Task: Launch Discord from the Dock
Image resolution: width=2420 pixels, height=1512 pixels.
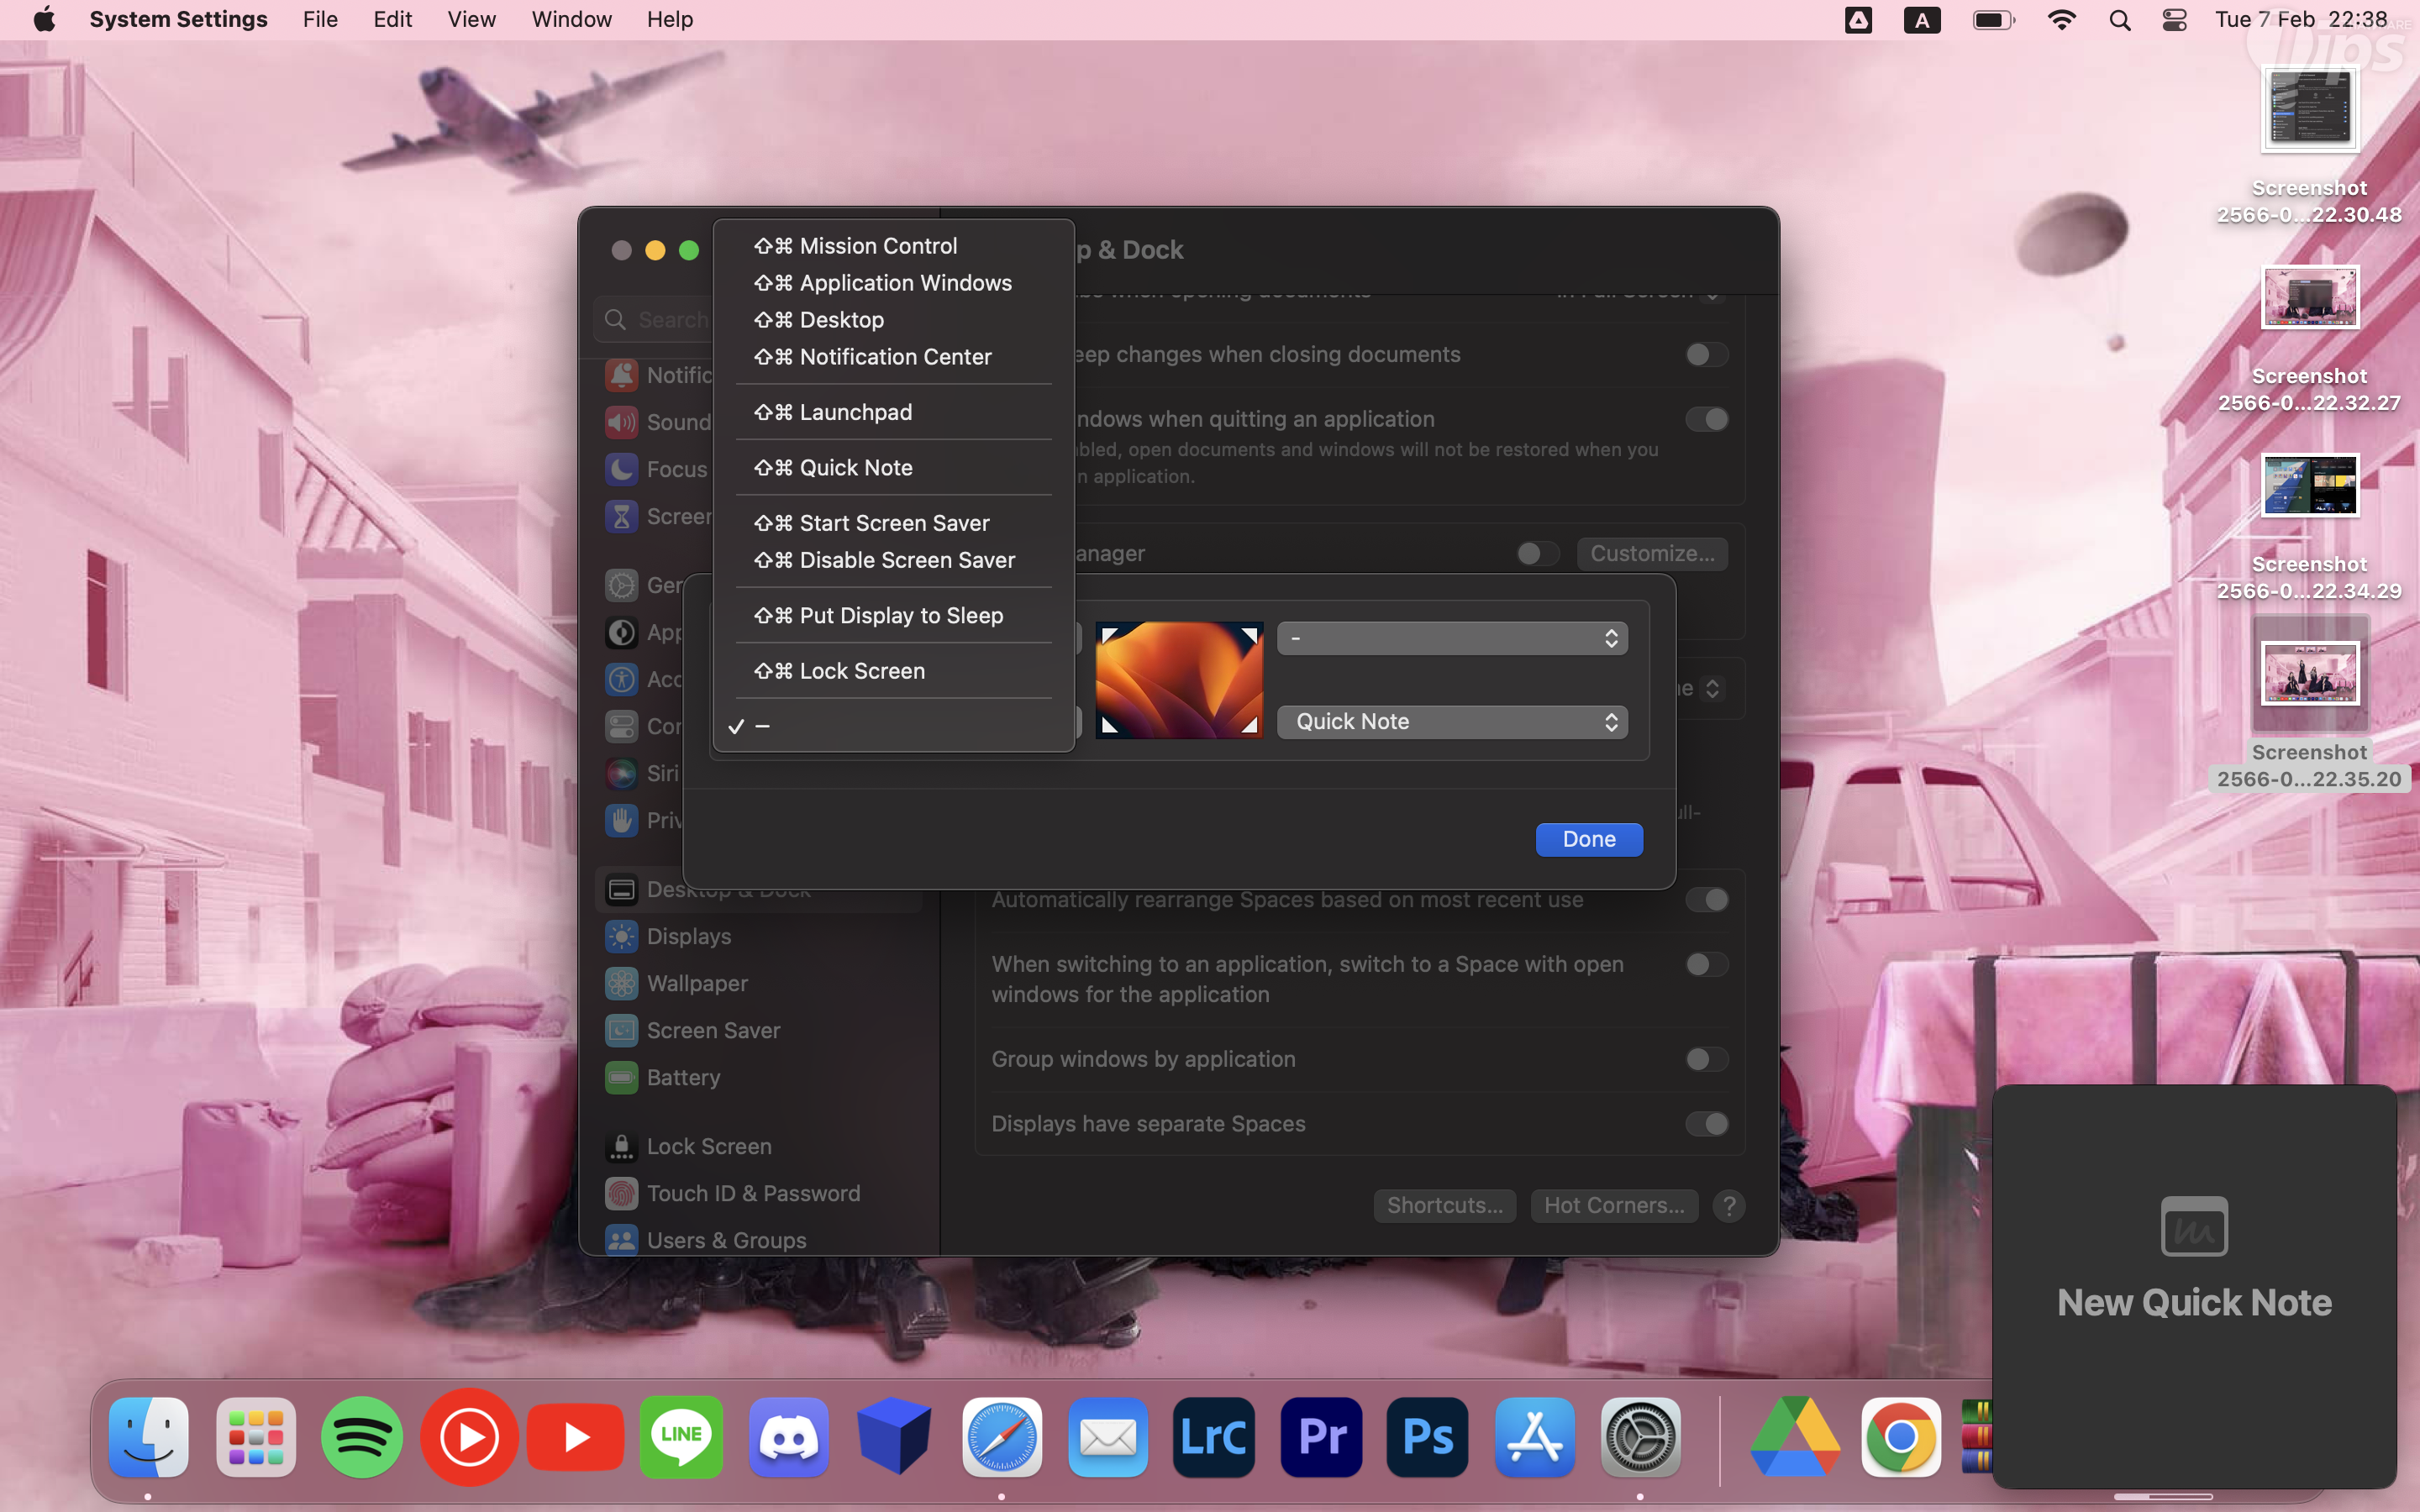Action: (788, 1437)
